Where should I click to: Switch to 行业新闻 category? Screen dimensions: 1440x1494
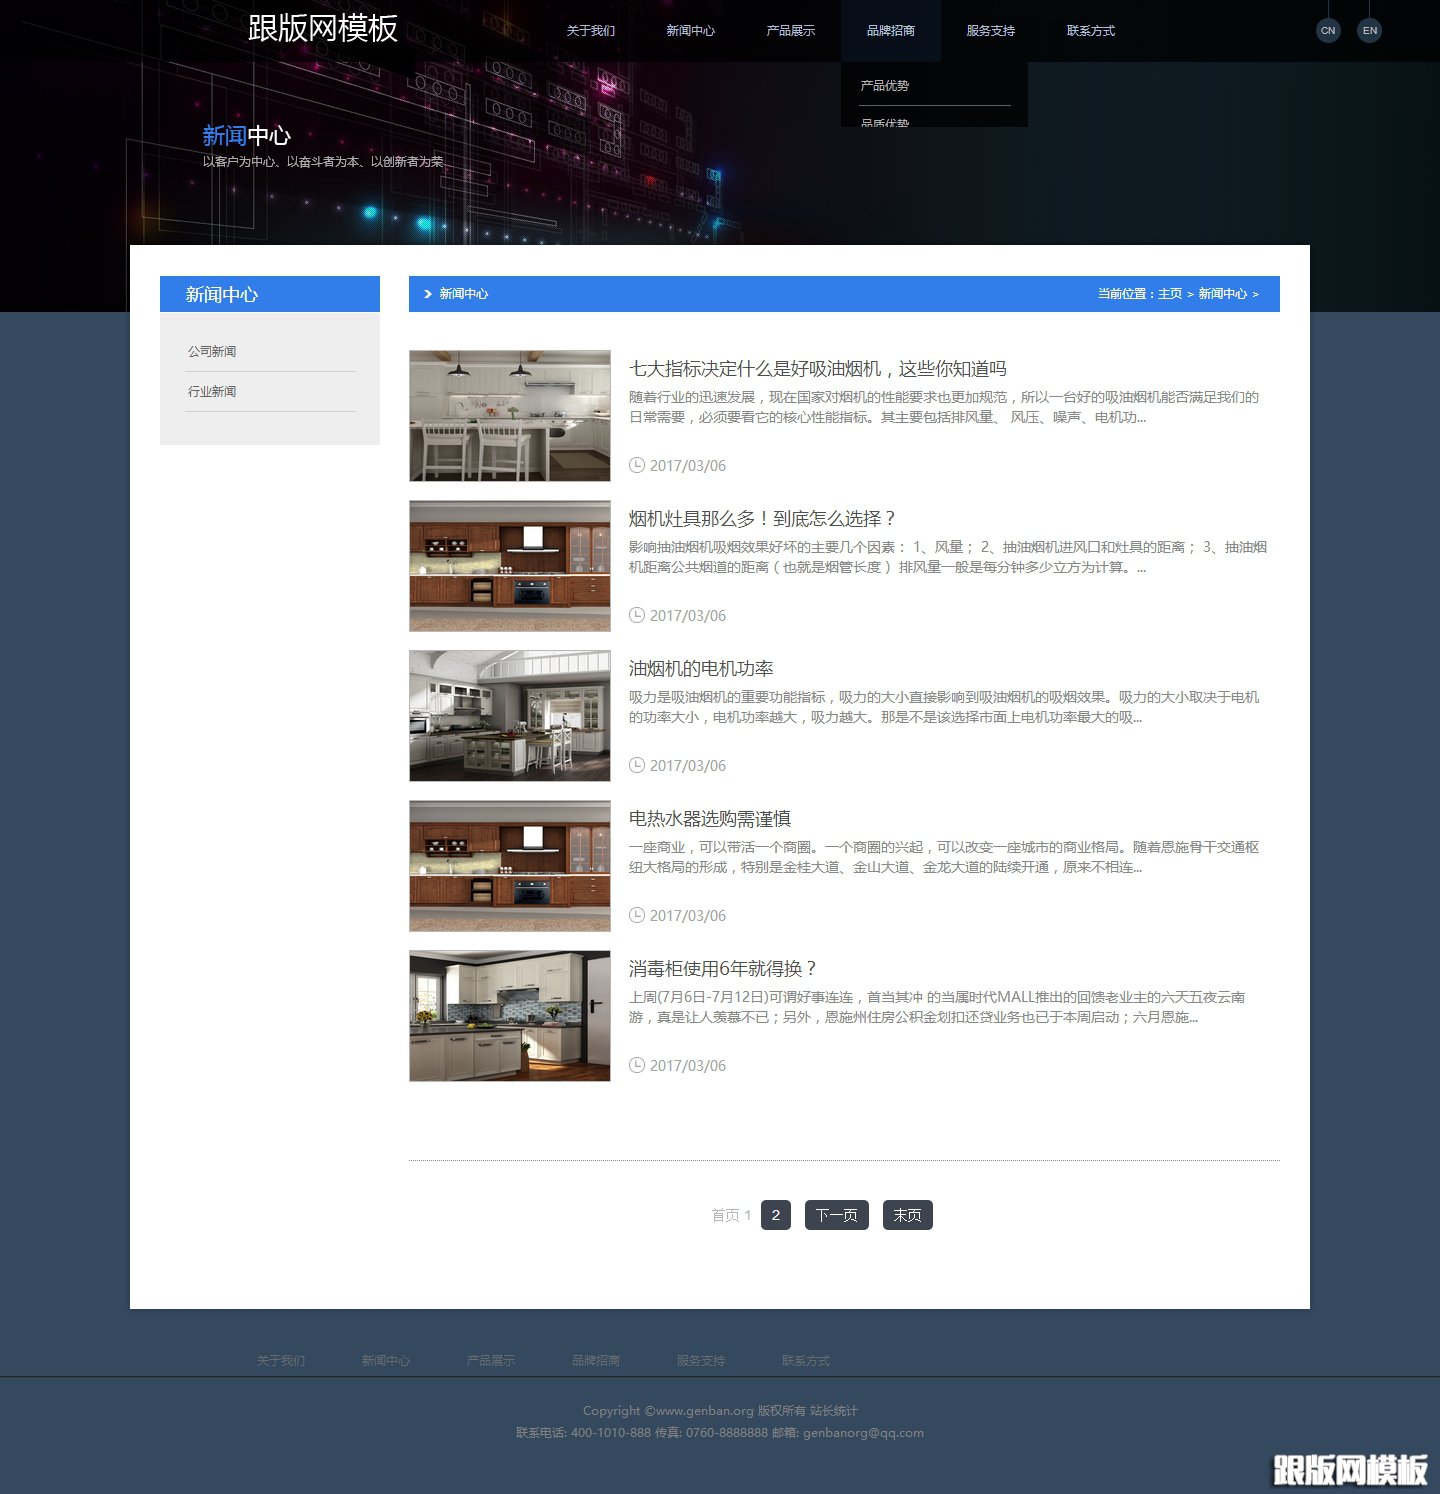point(212,391)
